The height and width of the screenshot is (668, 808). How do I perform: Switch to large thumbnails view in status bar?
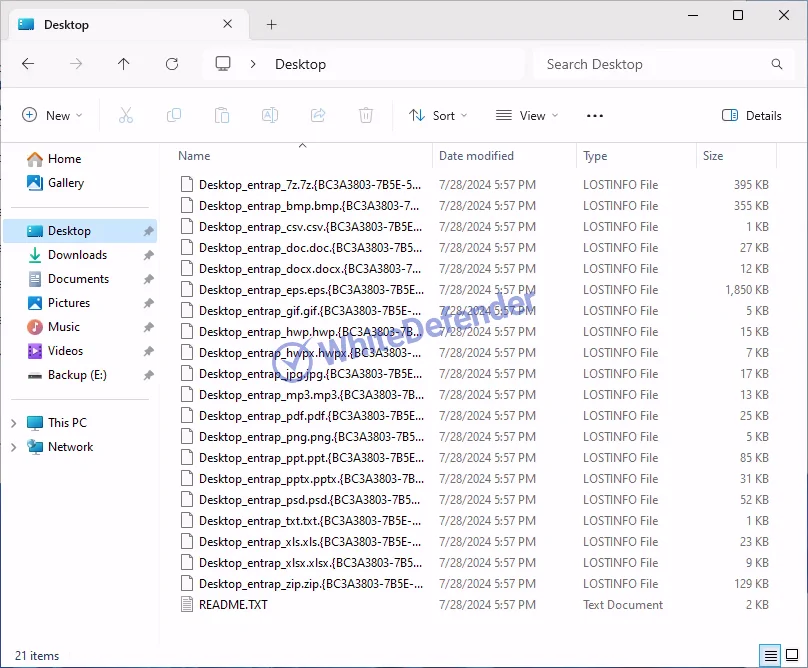coord(793,656)
